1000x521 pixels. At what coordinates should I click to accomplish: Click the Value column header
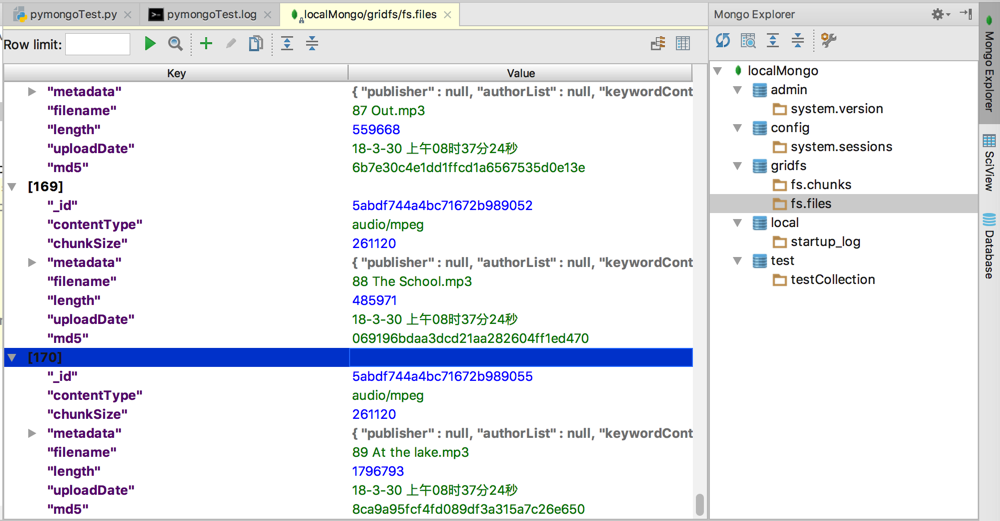click(520, 73)
